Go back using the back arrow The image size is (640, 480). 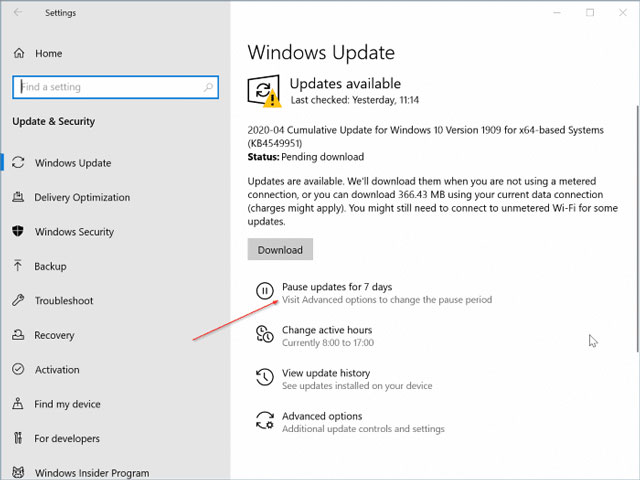point(18,12)
